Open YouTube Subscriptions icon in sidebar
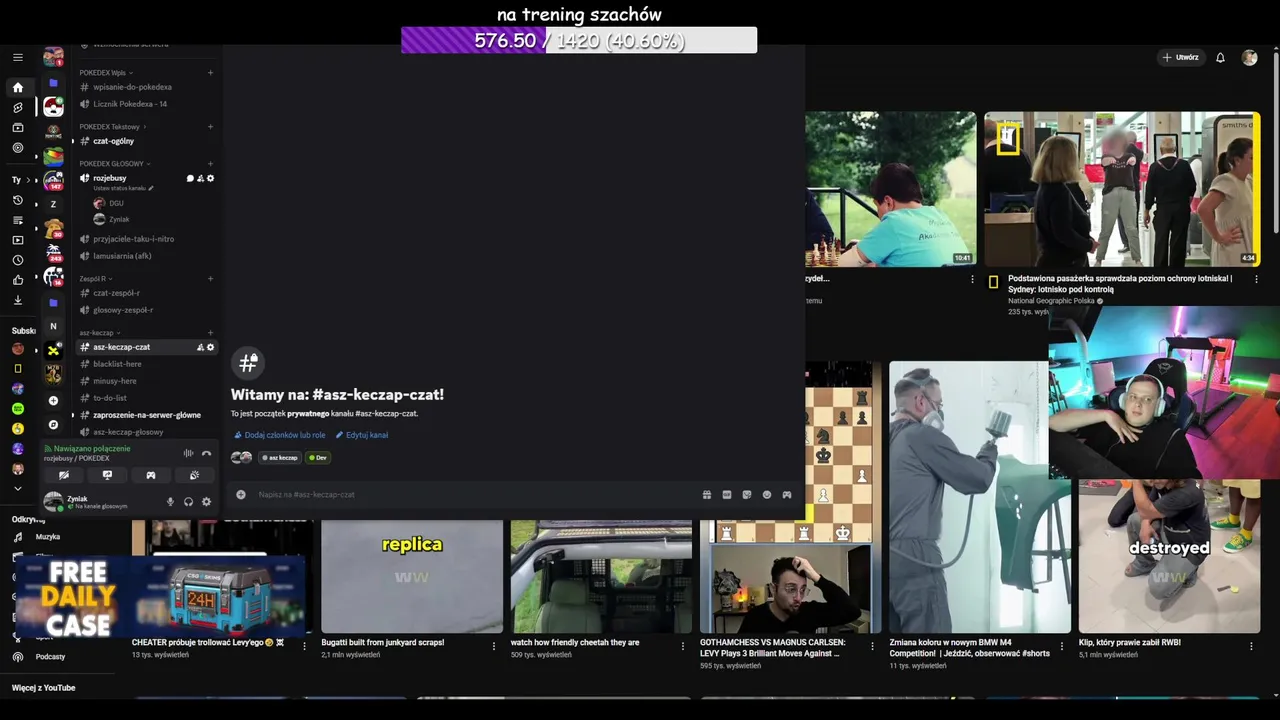Screen dimensions: 1280x720 pyautogui.click(x=17, y=128)
